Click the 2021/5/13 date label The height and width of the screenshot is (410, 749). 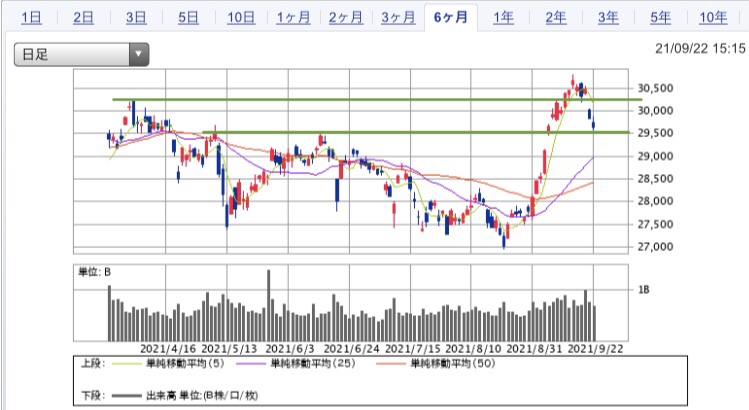pos(229,348)
